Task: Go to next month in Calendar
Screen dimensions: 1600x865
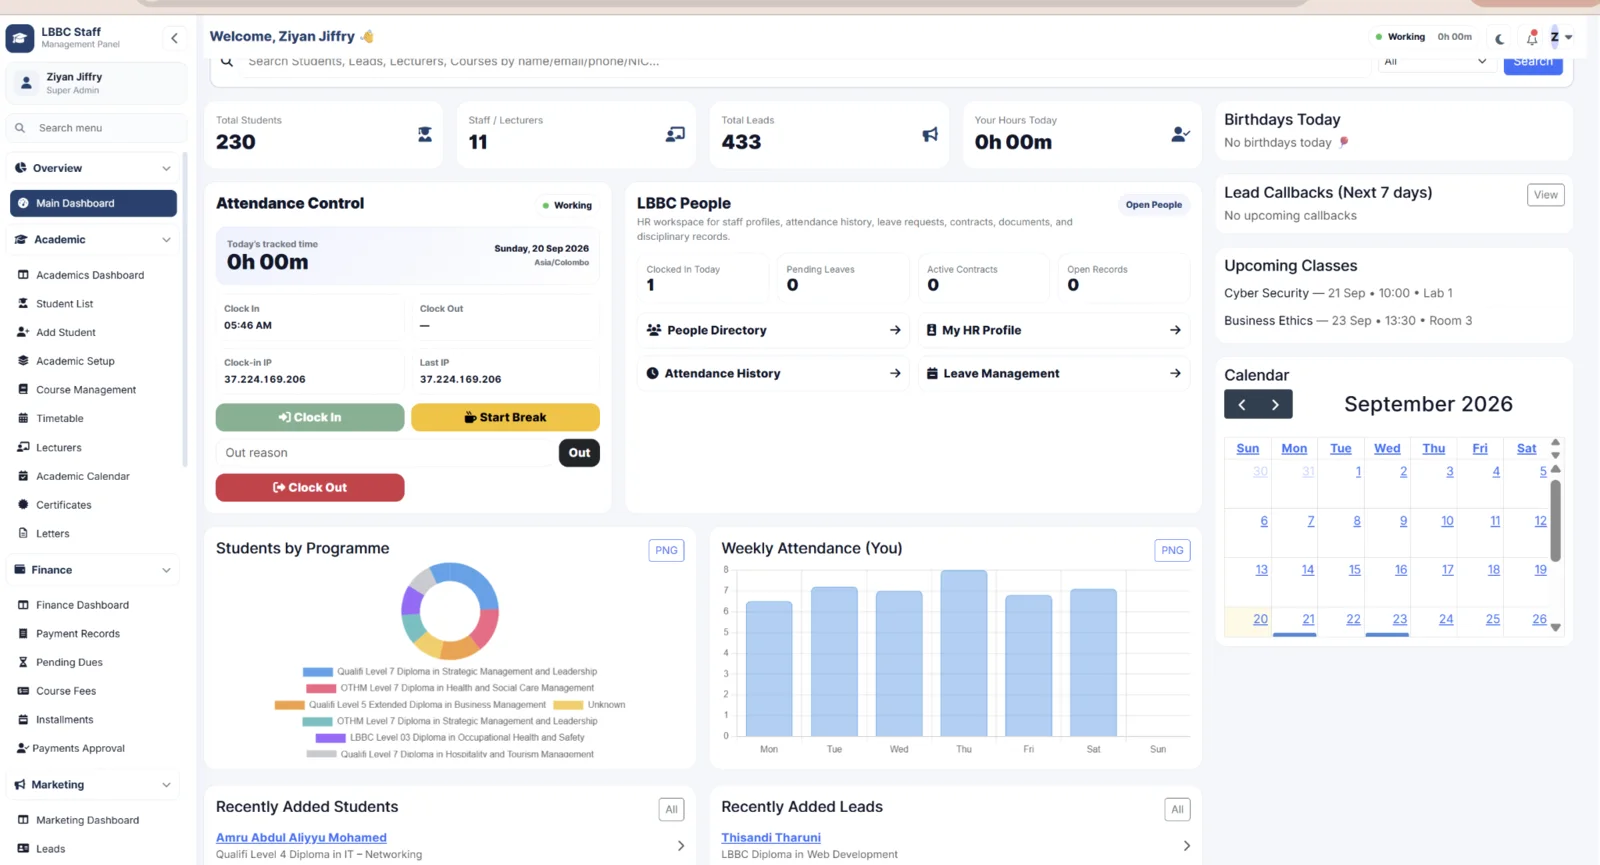Action: coord(1276,405)
